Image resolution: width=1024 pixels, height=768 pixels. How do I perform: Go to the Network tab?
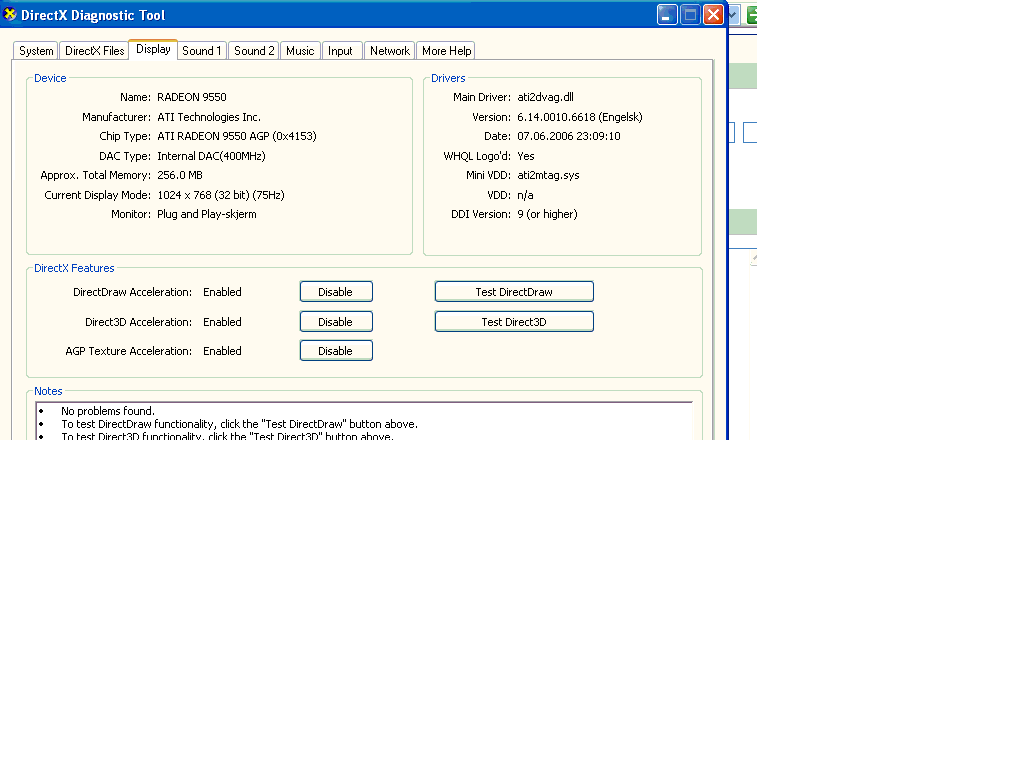tap(390, 51)
